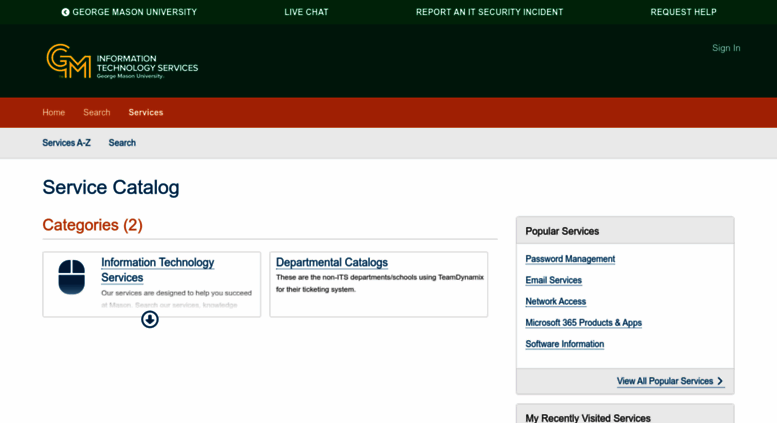Click Report an IT Security Incident
Image resolution: width=777 pixels, height=423 pixels.
point(489,12)
